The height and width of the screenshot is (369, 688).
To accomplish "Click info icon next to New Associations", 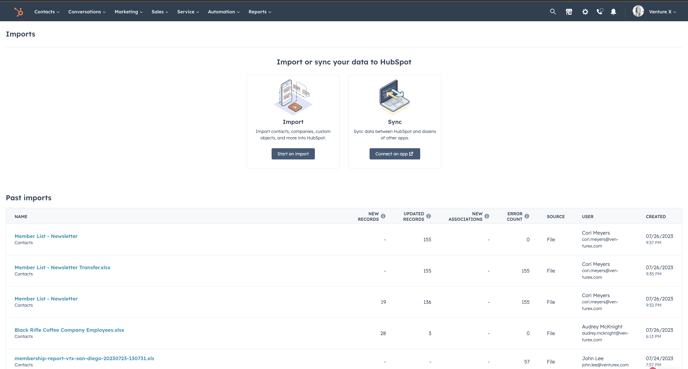I will click(487, 216).
